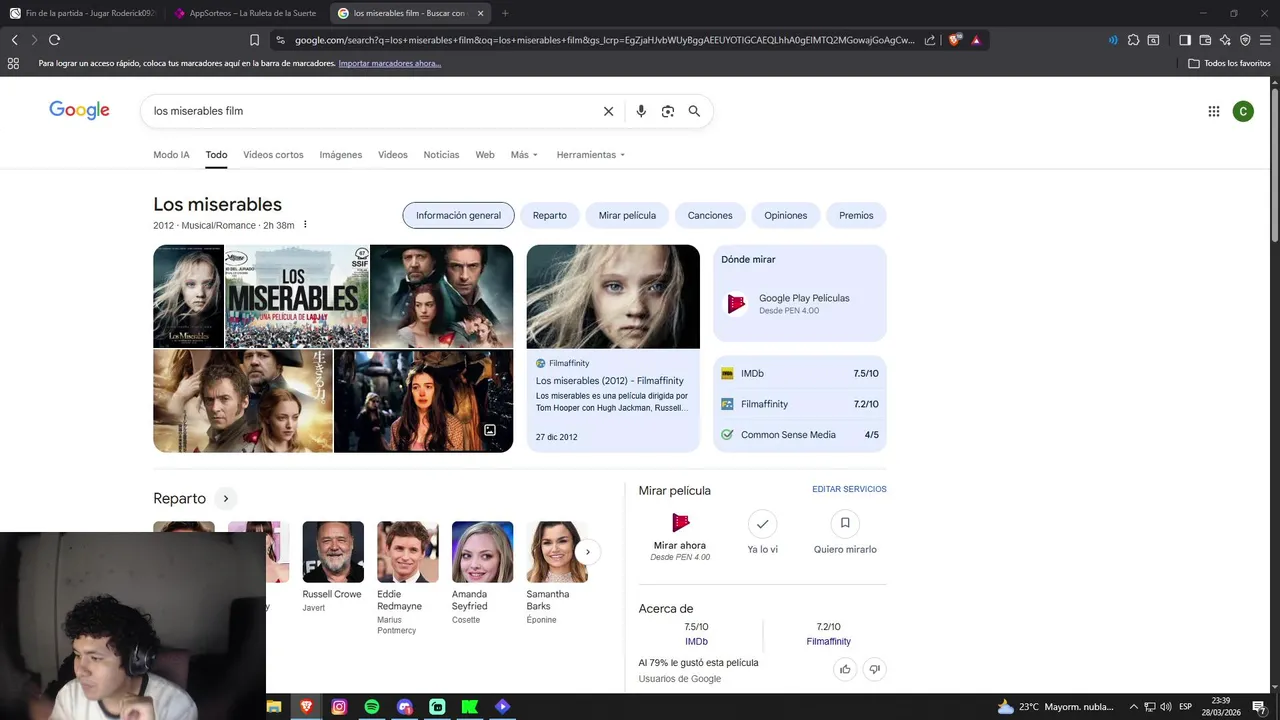Open the Google apps grid
The height and width of the screenshot is (720, 1280).
pos(1214,111)
